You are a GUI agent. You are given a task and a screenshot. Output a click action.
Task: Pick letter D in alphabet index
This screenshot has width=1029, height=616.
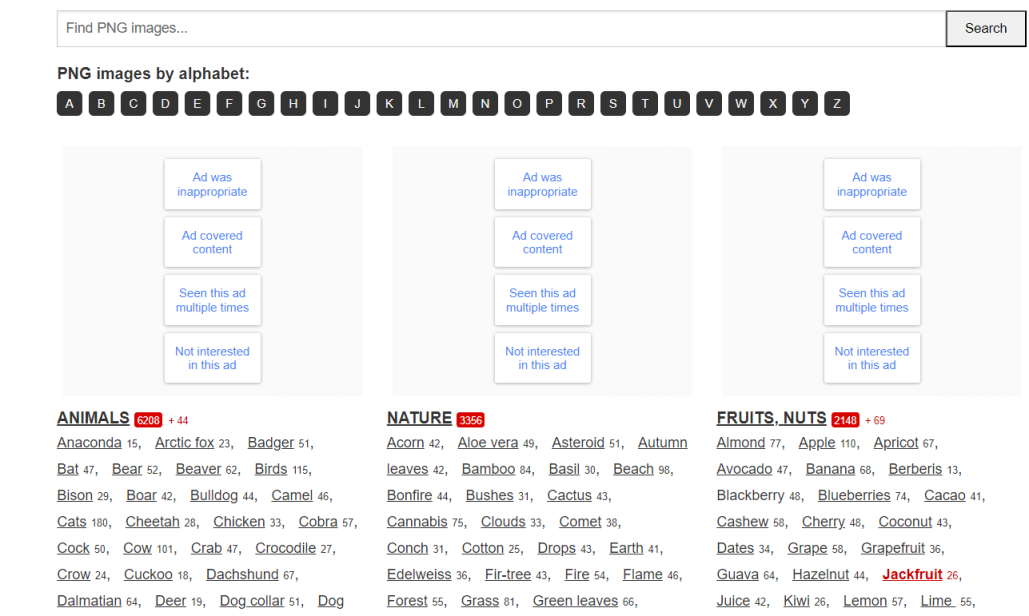coord(165,104)
